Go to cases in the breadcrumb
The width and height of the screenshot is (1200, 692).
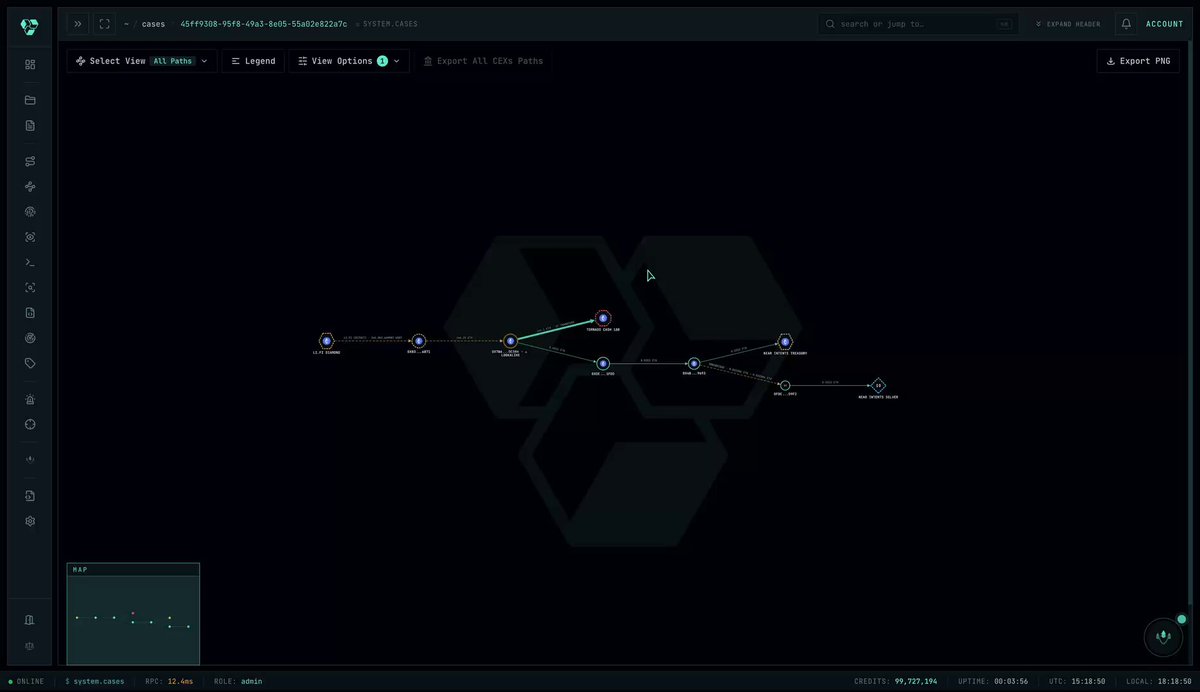pos(153,24)
